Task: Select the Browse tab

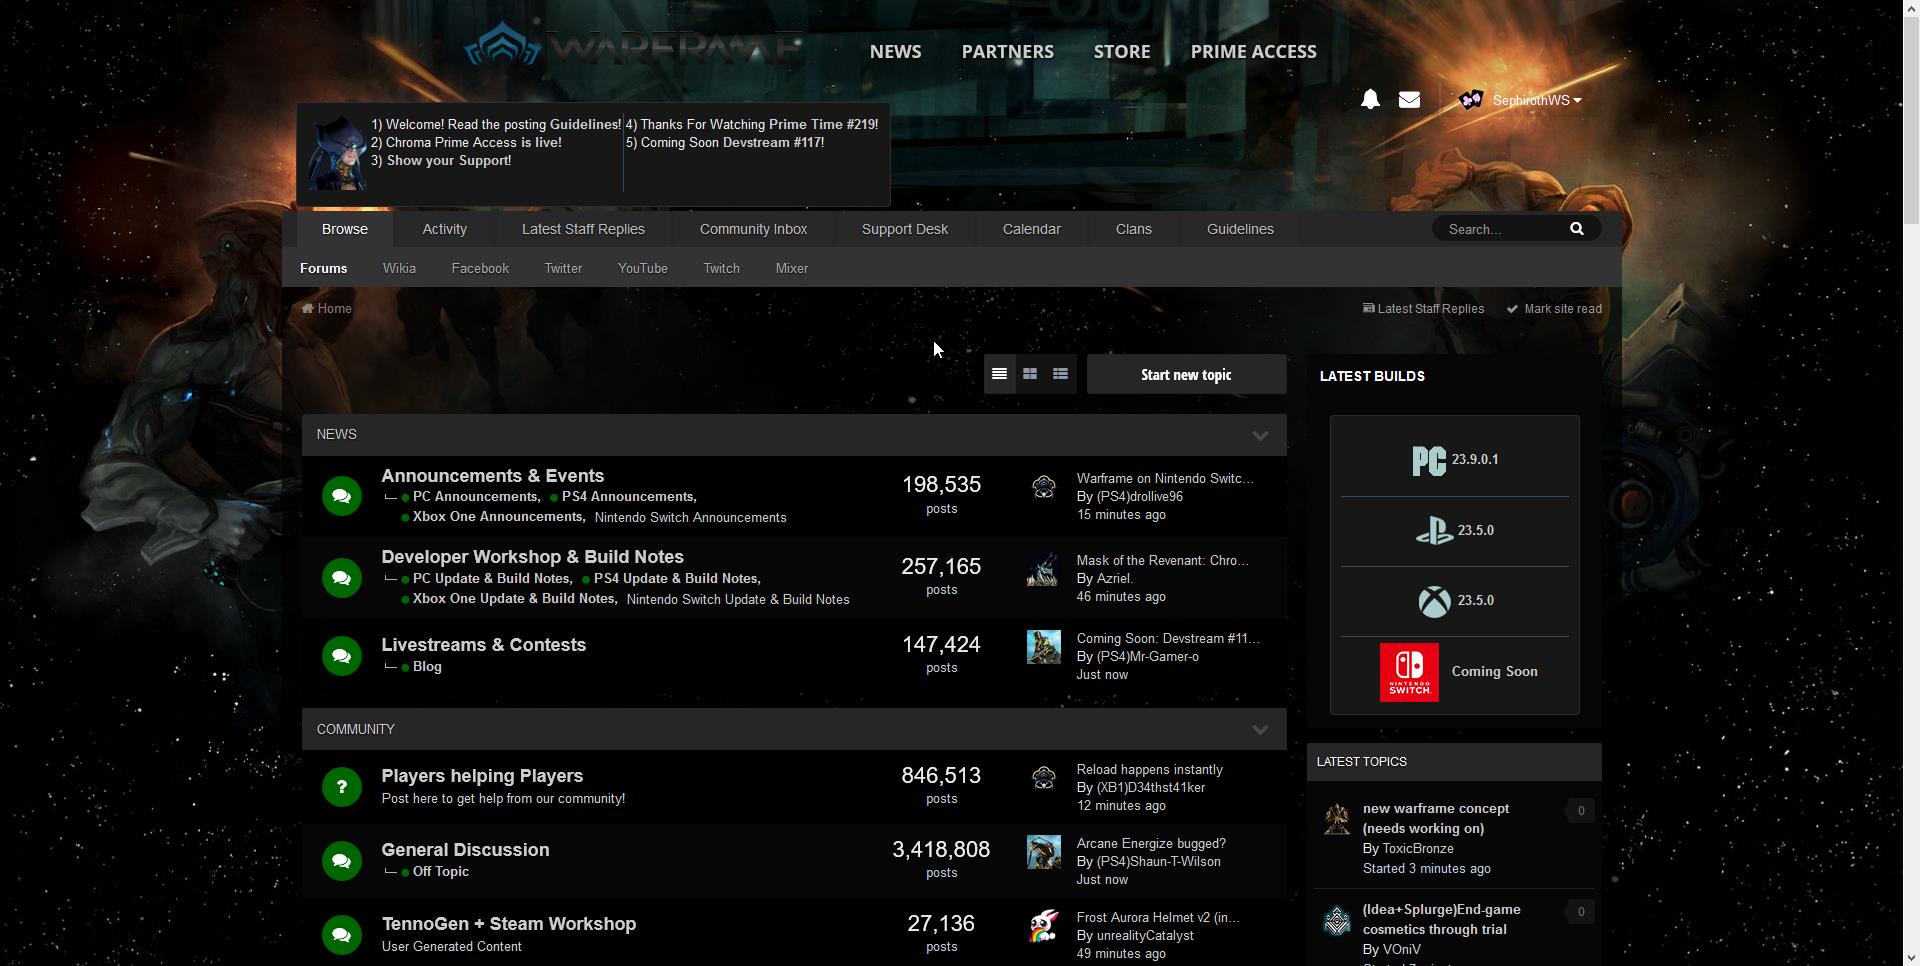Action: (x=345, y=229)
